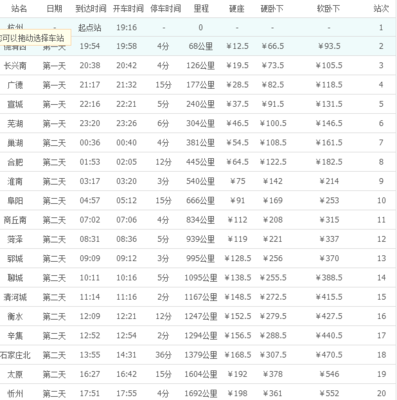Viewport: 397px width, 400px height.
Task: Select arrival time 23:20
Action: (x=90, y=123)
